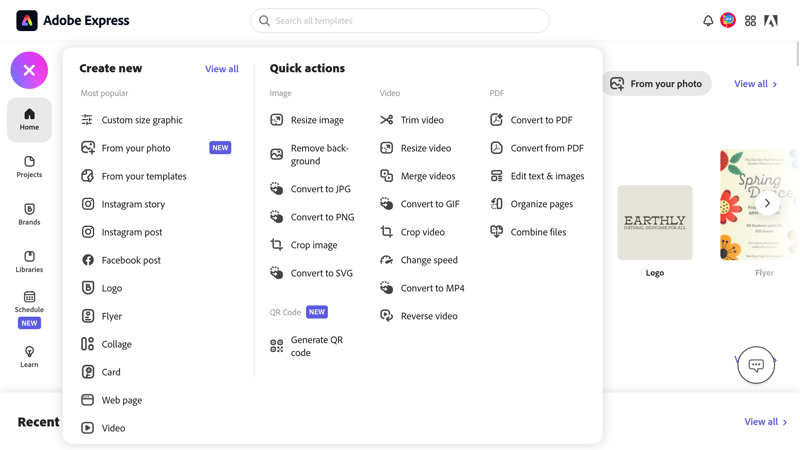The height and width of the screenshot is (450, 800).
Task: Choose Convert to JPG
Action: click(310, 189)
